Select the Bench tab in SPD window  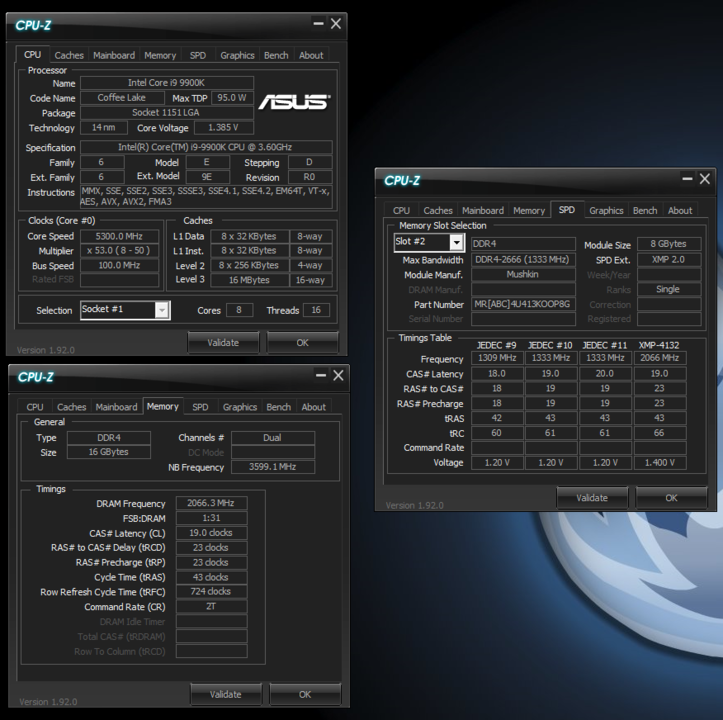coord(645,211)
